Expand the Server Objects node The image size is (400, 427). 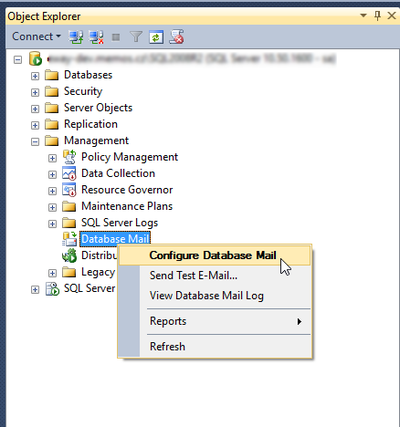click(35, 109)
